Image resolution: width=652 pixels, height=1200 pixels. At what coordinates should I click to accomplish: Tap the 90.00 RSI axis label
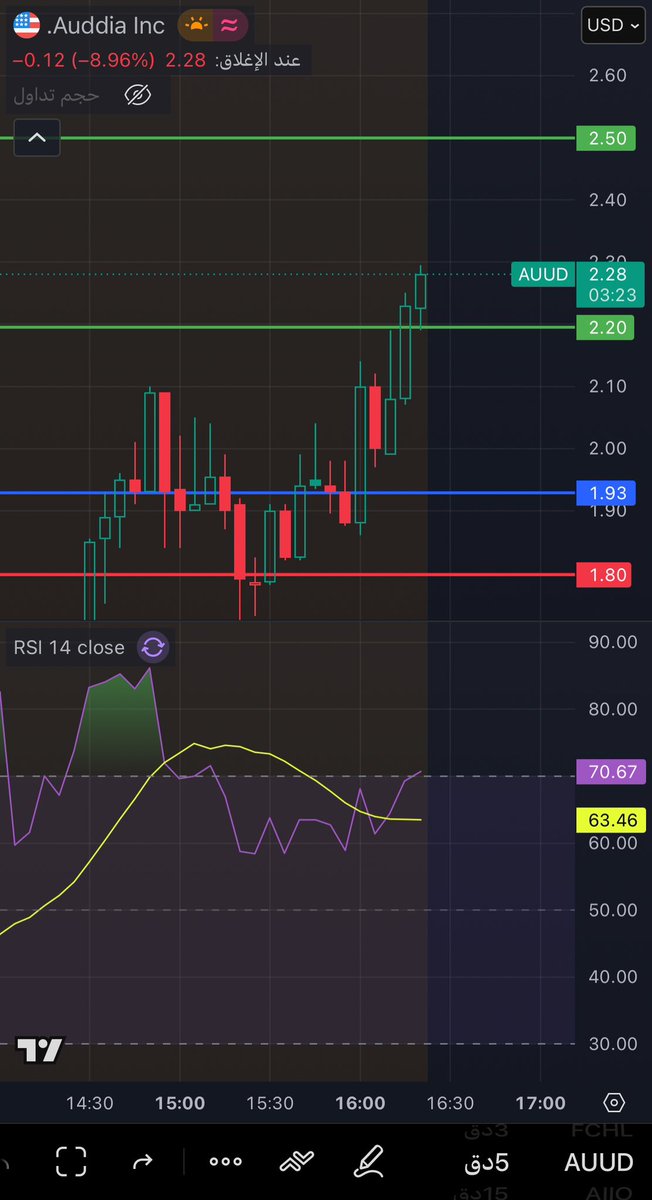tap(613, 641)
